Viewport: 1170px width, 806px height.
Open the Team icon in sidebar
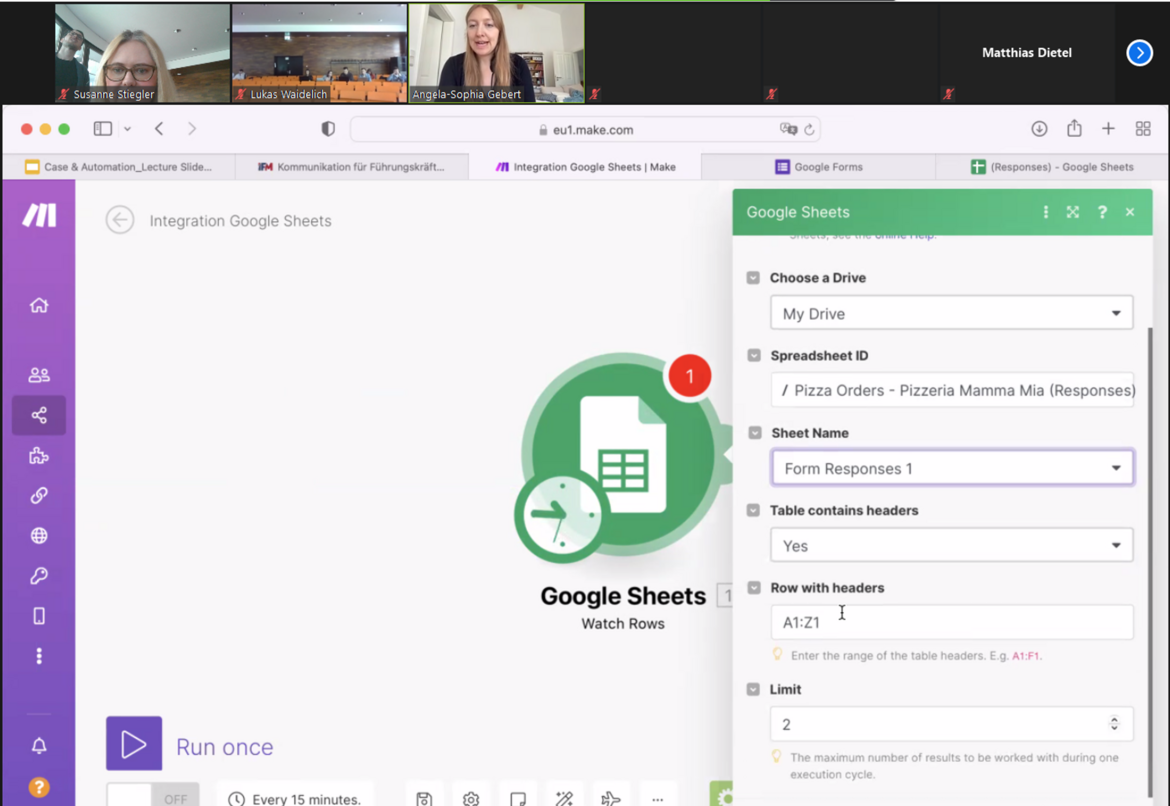tap(39, 375)
